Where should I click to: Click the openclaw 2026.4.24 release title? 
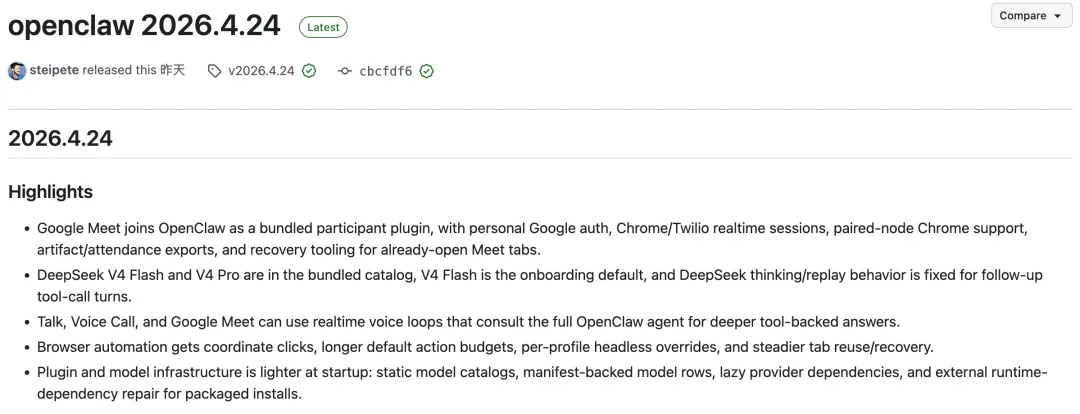(x=144, y=26)
